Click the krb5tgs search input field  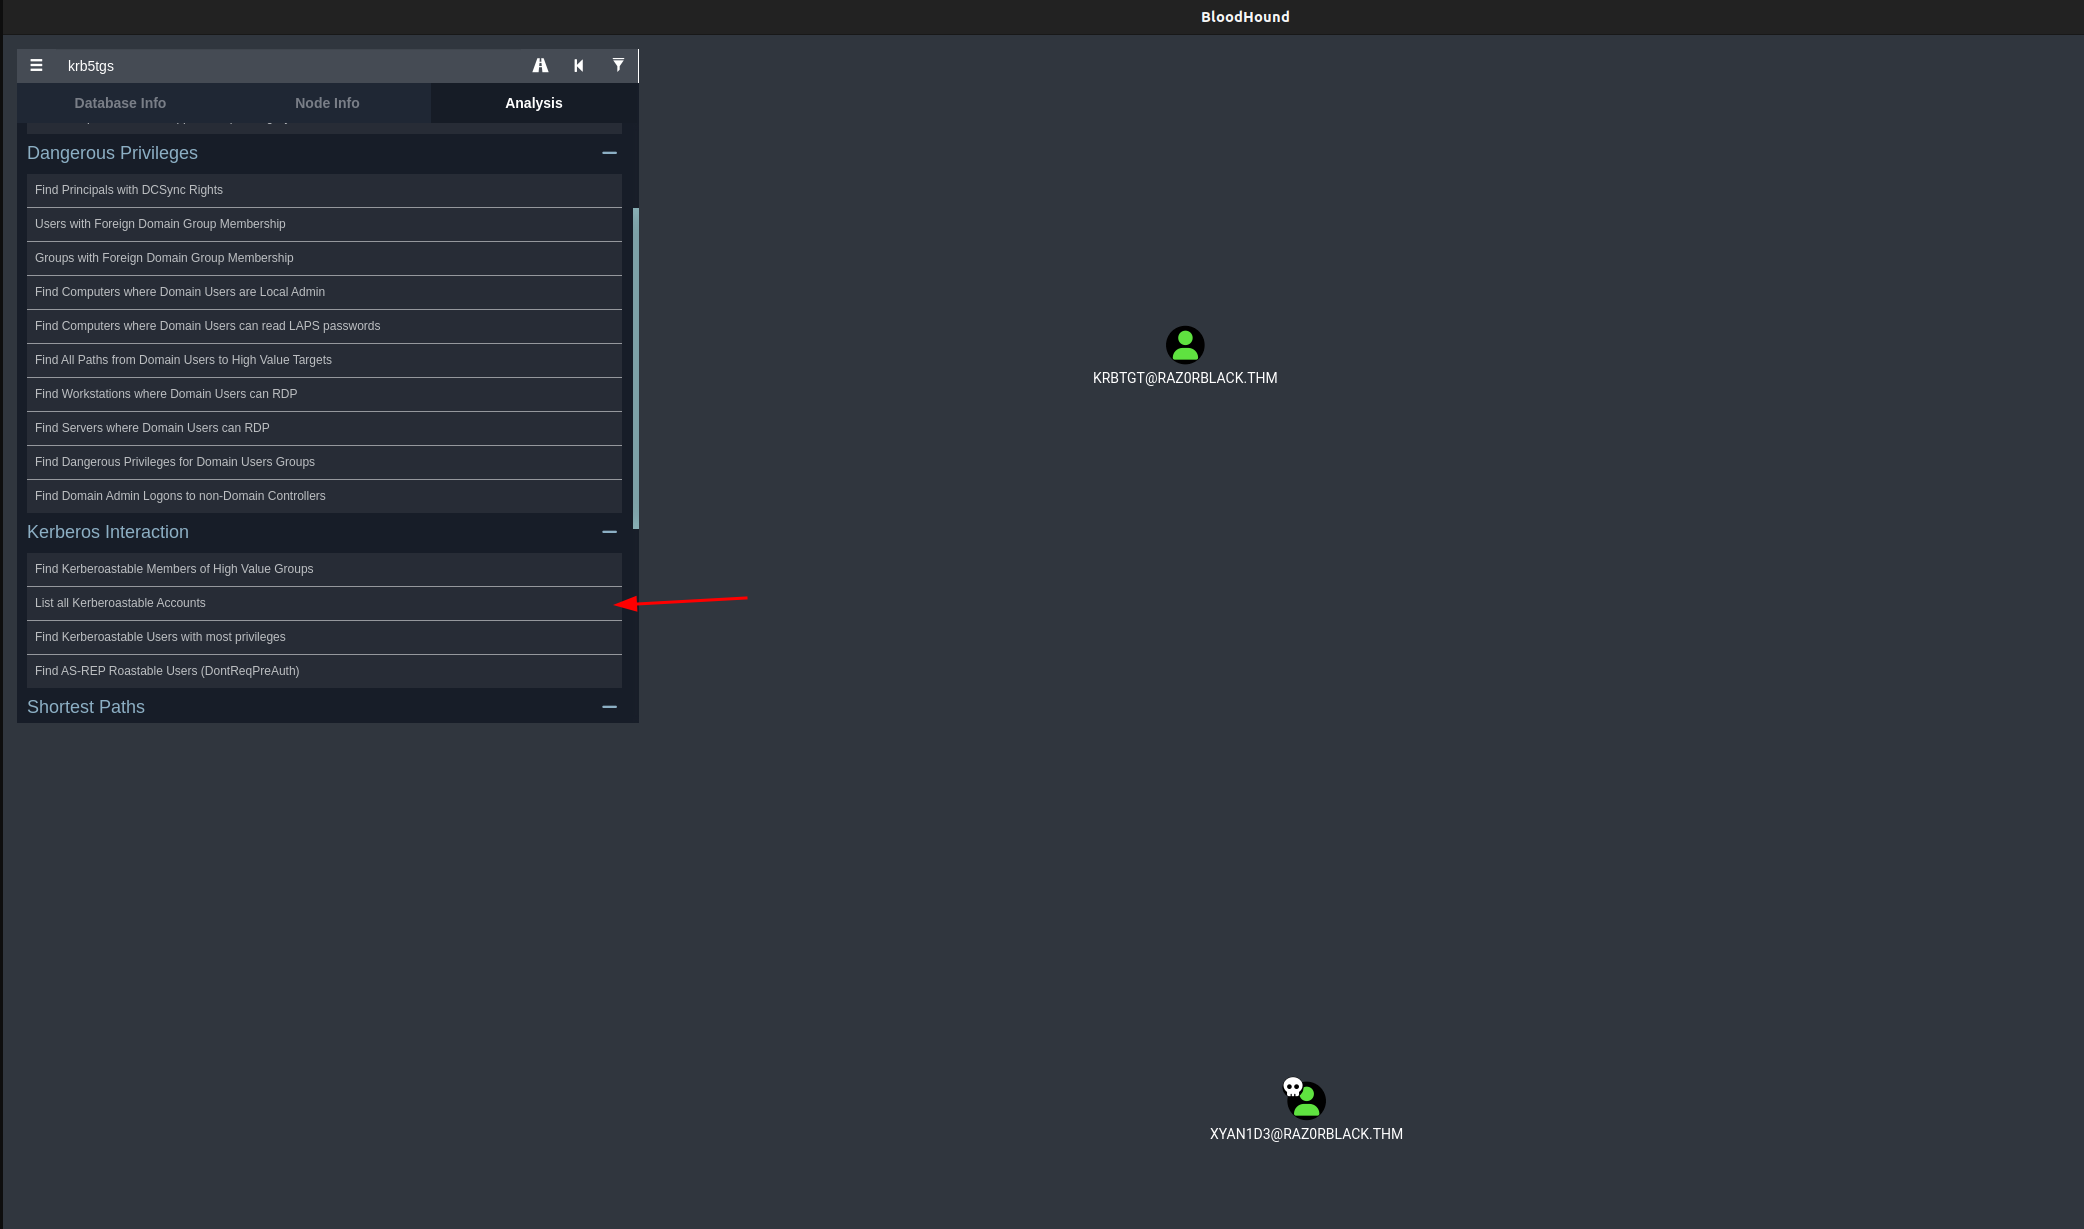pos(290,66)
